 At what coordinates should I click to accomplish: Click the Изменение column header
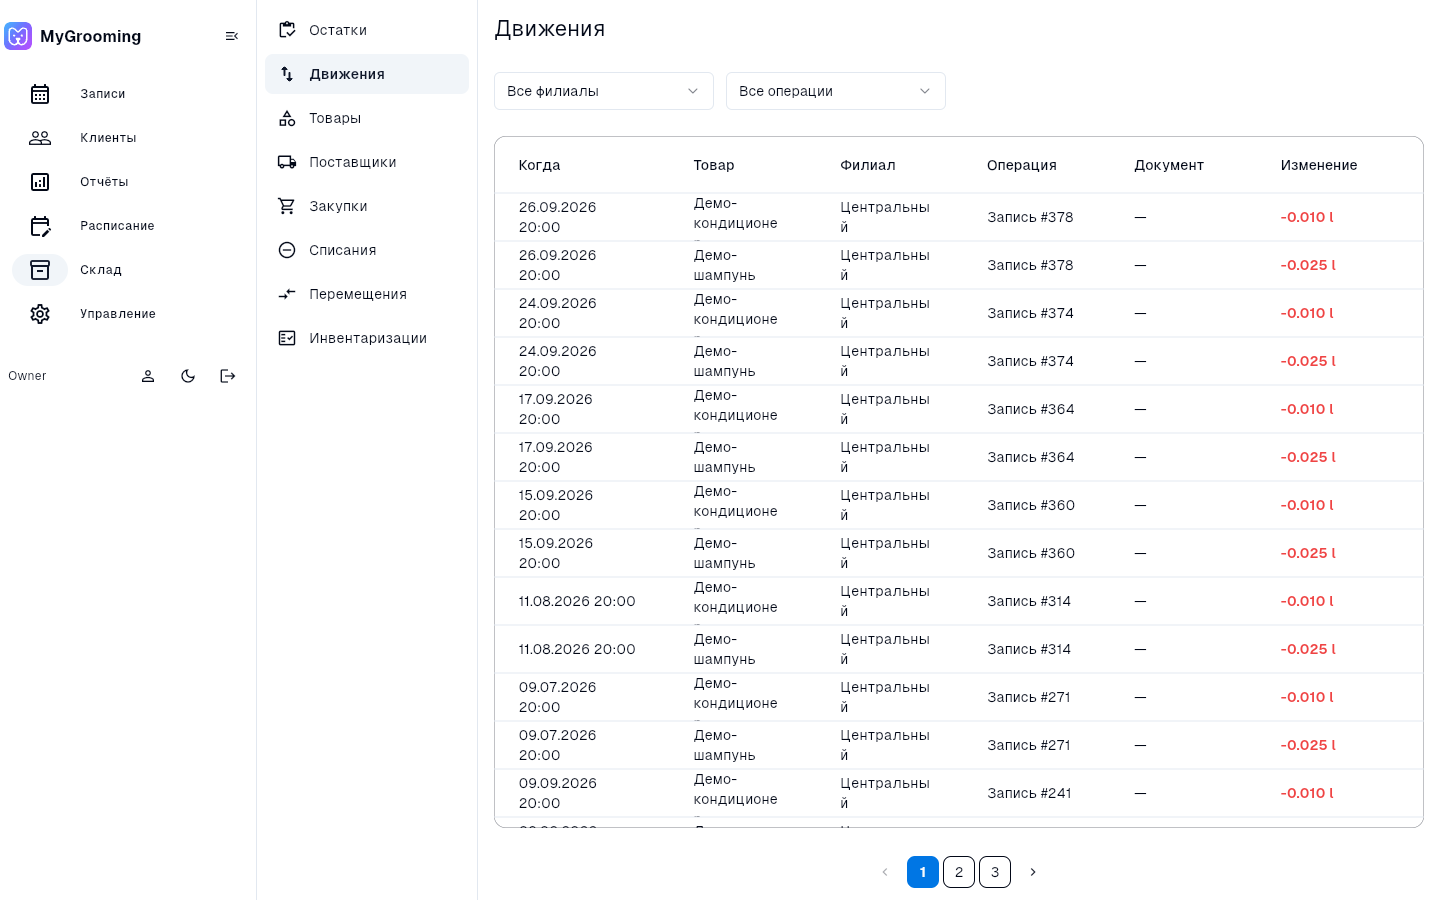click(1319, 165)
